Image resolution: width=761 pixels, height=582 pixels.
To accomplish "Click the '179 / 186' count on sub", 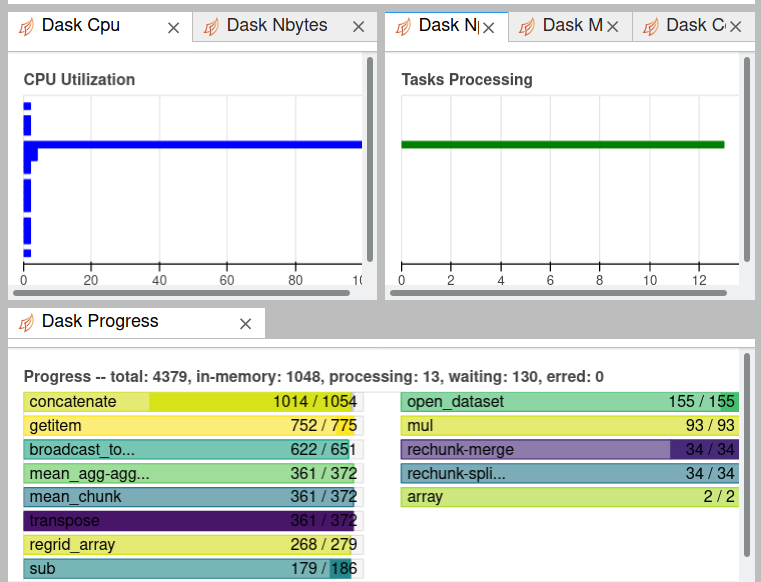I will 324,568.
